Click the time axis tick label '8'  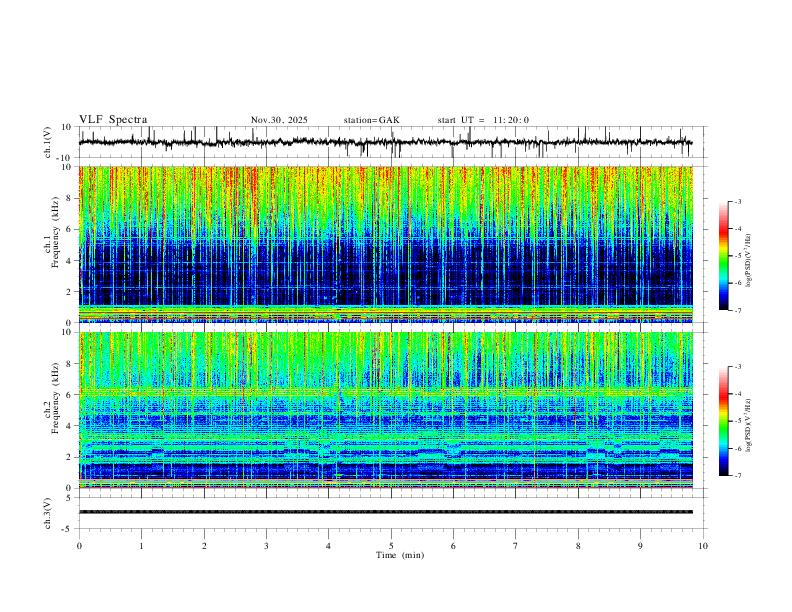(578, 546)
